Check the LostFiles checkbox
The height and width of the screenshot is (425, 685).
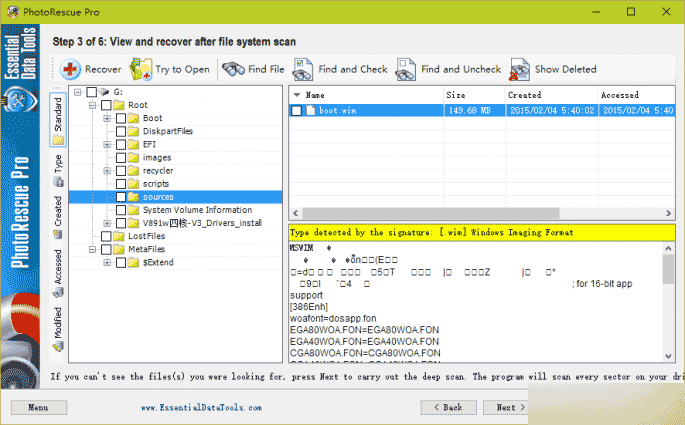pos(106,236)
